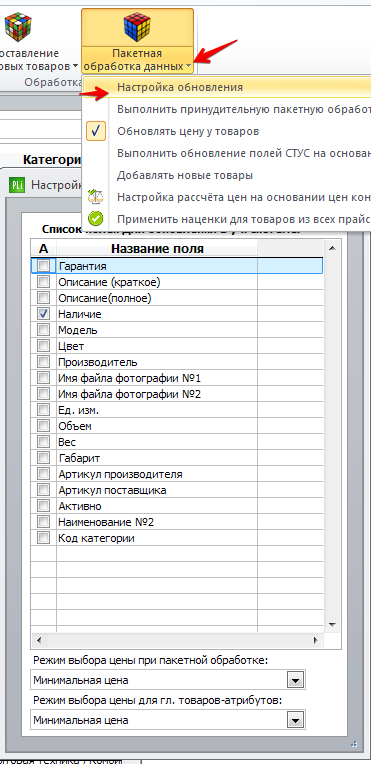Select the Наличие row text
The width and height of the screenshot is (371, 764).
click(80, 314)
